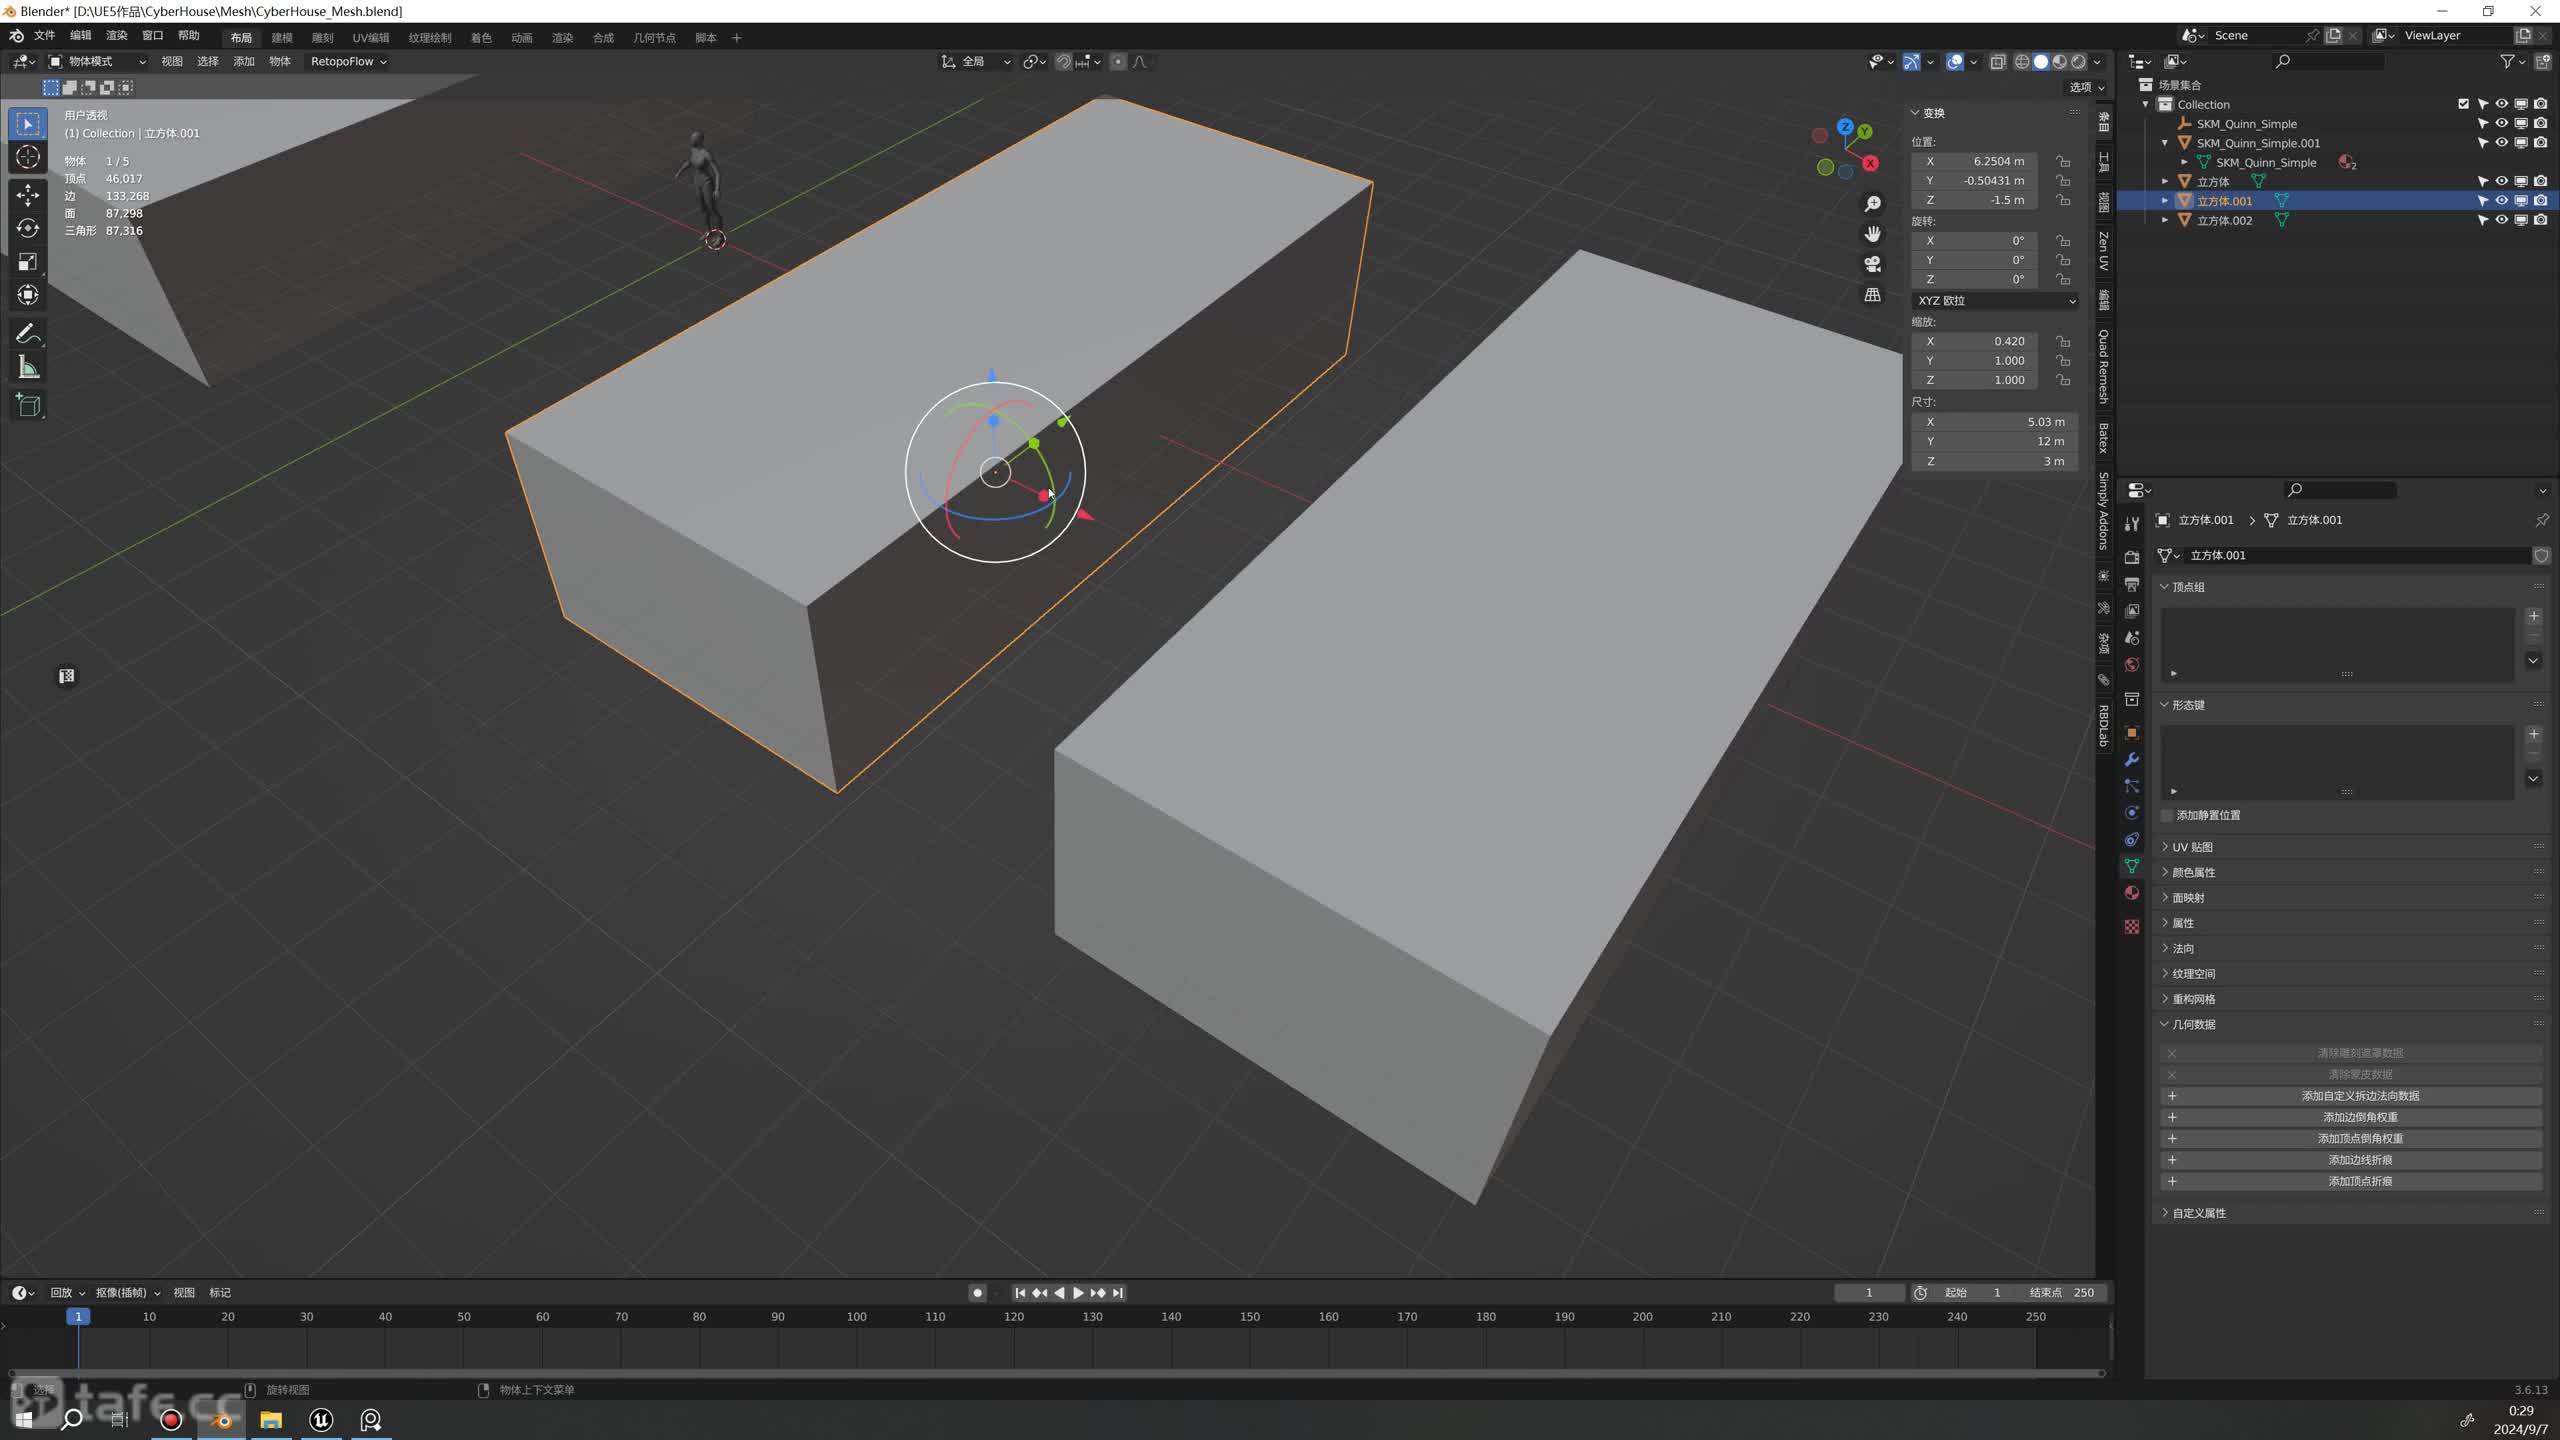The image size is (2560, 1440).
Task: Click the viewport pan hand icon
Action: pyautogui.click(x=1873, y=234)
